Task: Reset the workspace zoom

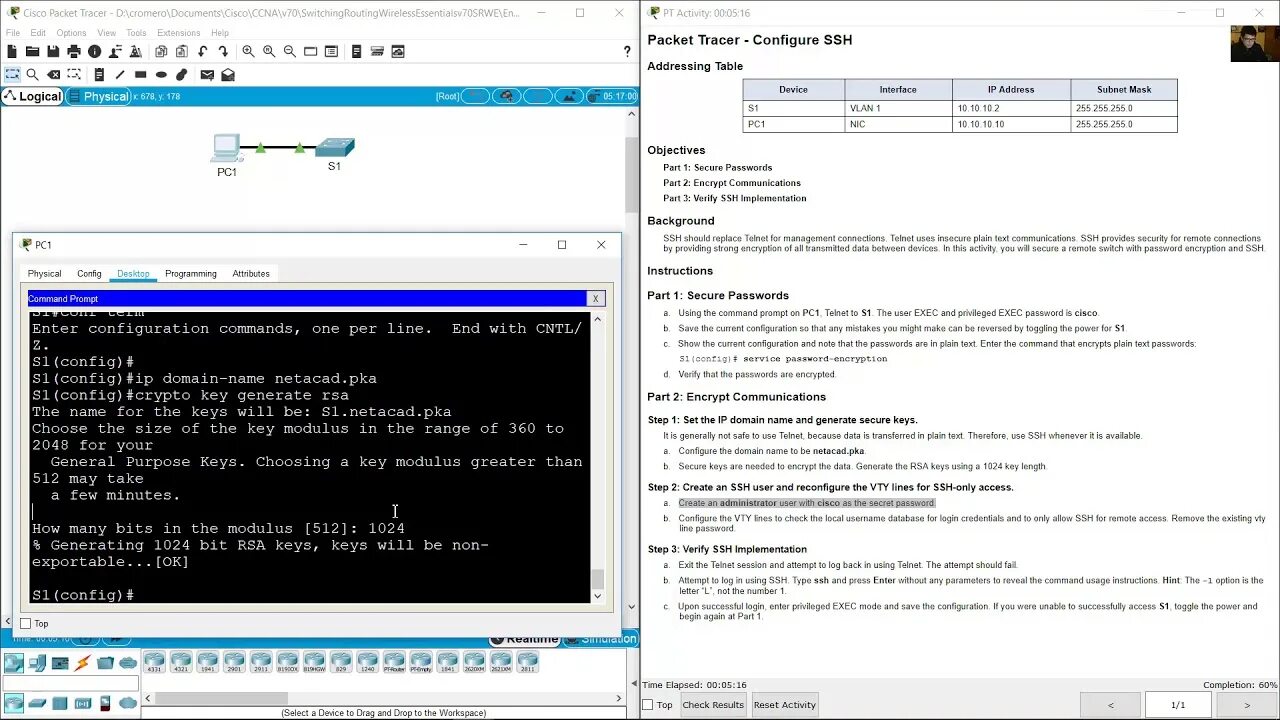Action: click(269, 51)
